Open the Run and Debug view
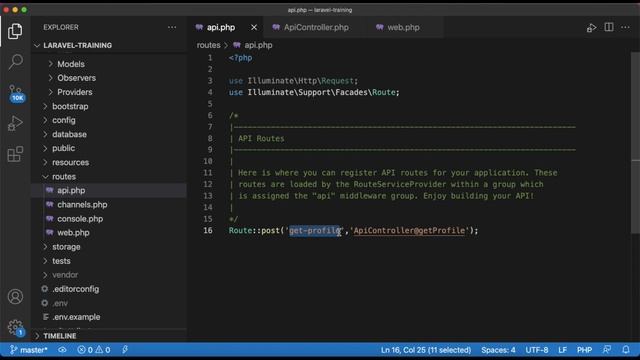Screen dimensions: 640x360 [15, 123]
